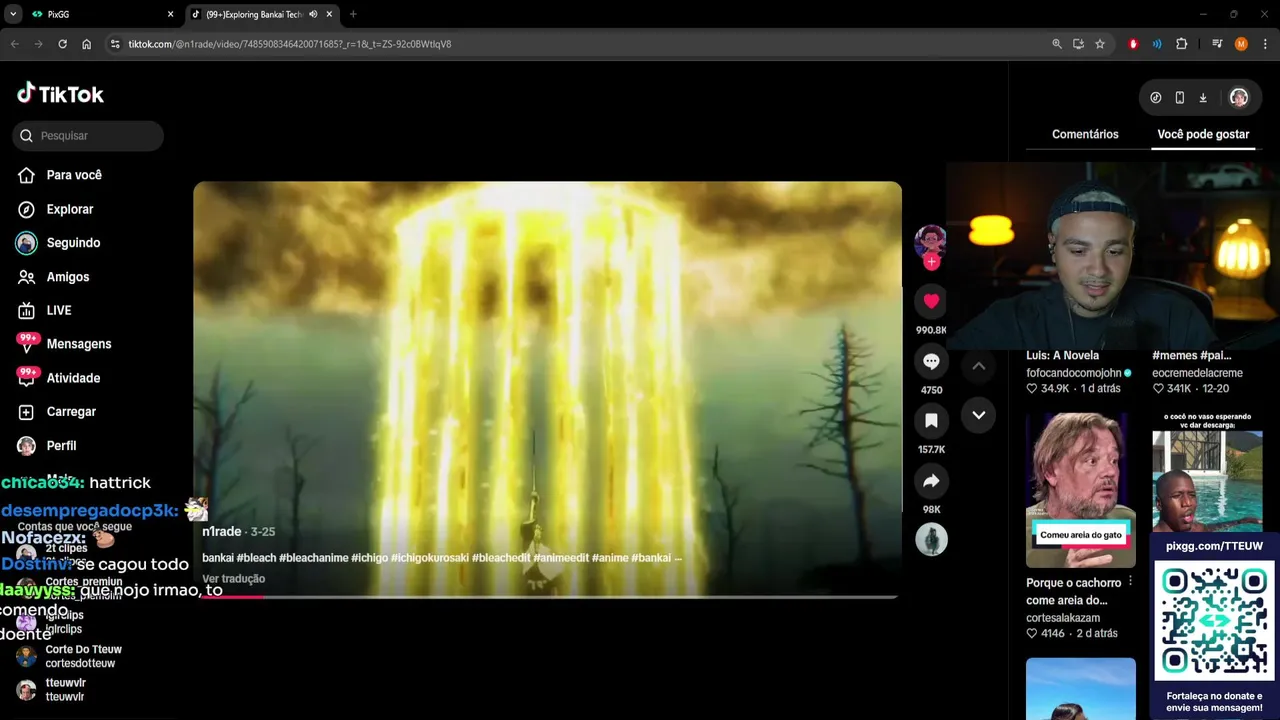1280x720 pixels.
Task: Follow the author with red plus badge
Action: (x=931, y=262)
